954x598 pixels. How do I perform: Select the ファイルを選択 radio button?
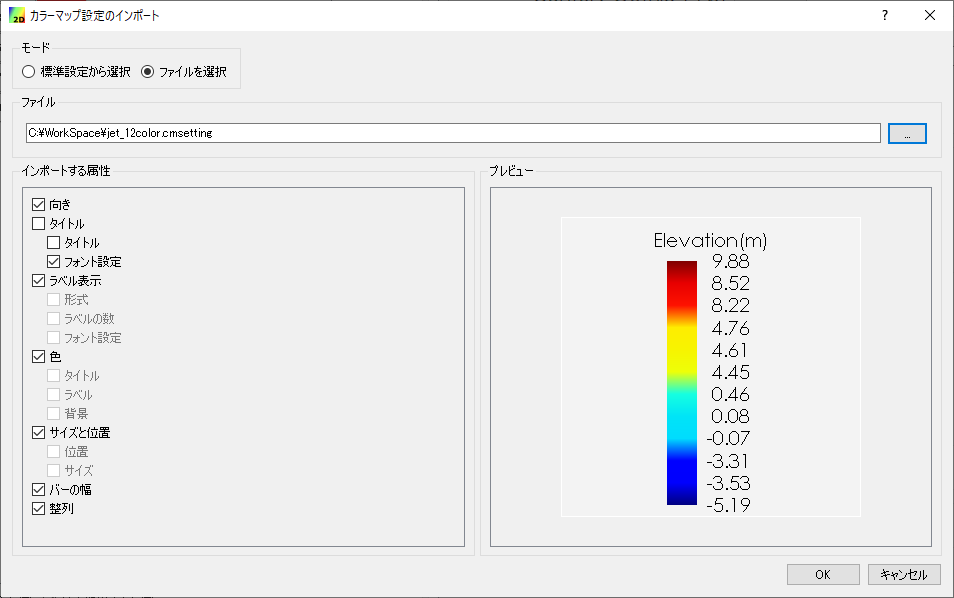pyautogui.click(x=147, y=72)
